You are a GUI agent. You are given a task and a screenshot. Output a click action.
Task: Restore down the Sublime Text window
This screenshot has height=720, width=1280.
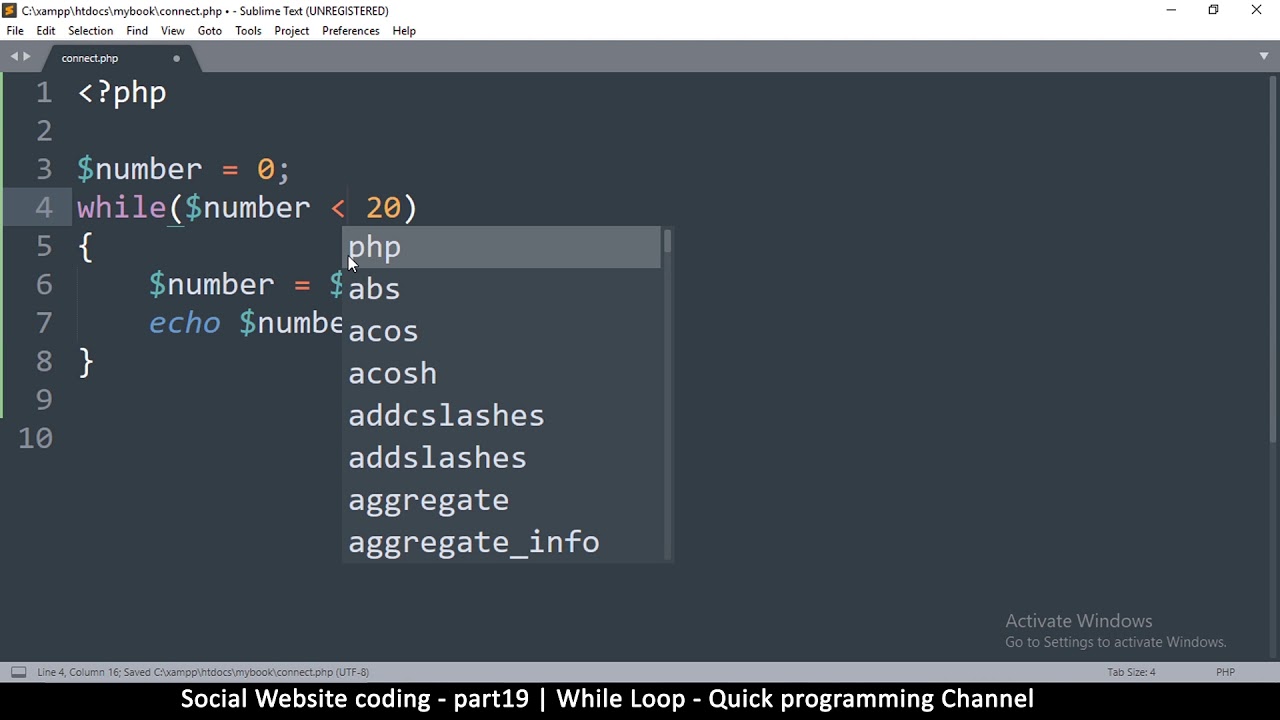pyautogui.click(x=1213, y=10)
